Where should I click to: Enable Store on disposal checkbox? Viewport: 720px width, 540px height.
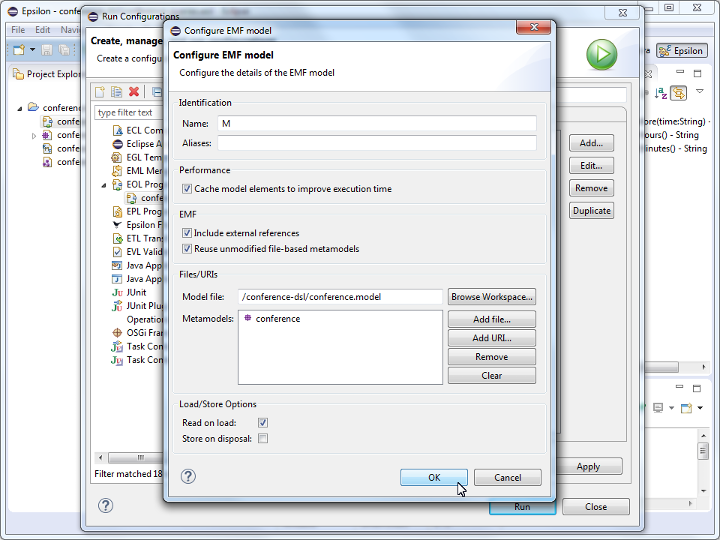click(263, 438)
